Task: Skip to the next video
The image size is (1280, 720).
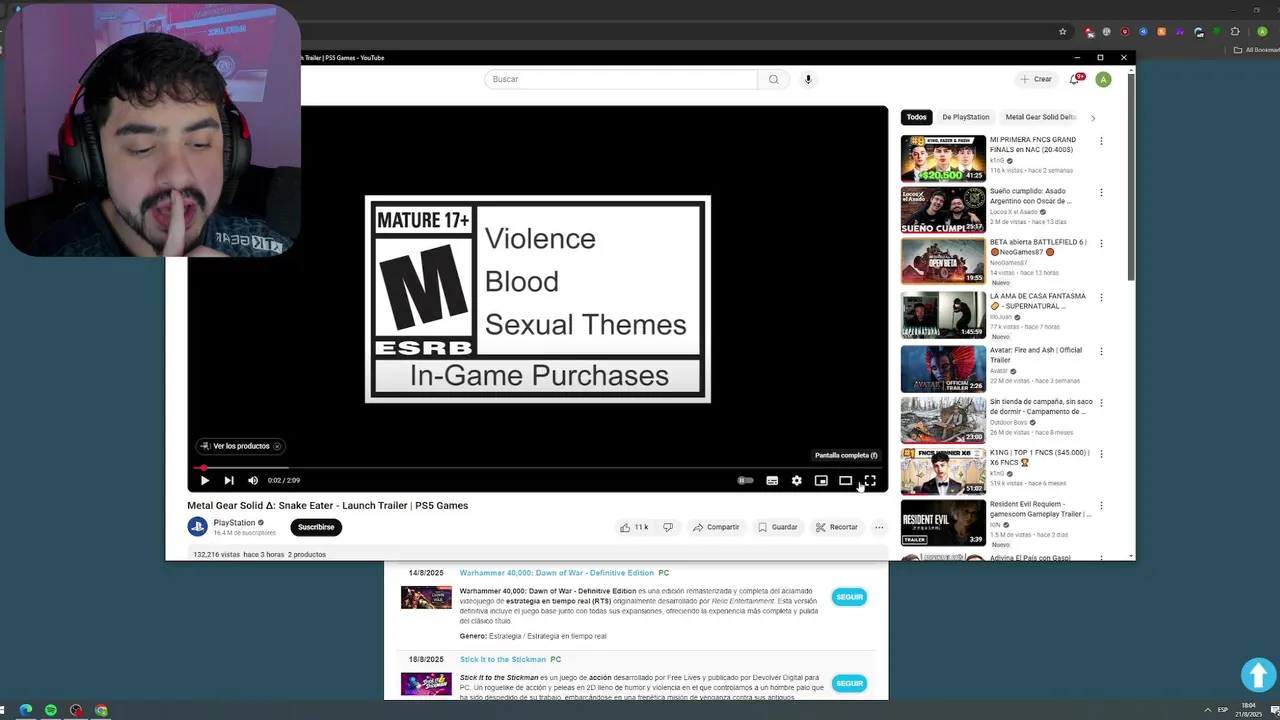Action: 229,481
